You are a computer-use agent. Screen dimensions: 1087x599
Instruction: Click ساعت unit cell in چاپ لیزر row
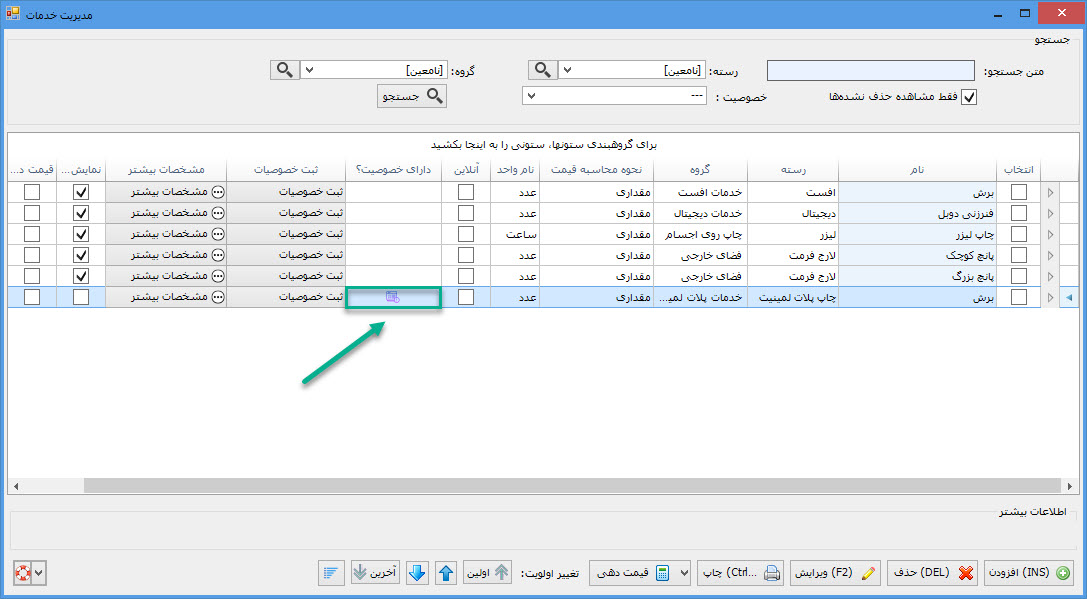tap(514, 234)
